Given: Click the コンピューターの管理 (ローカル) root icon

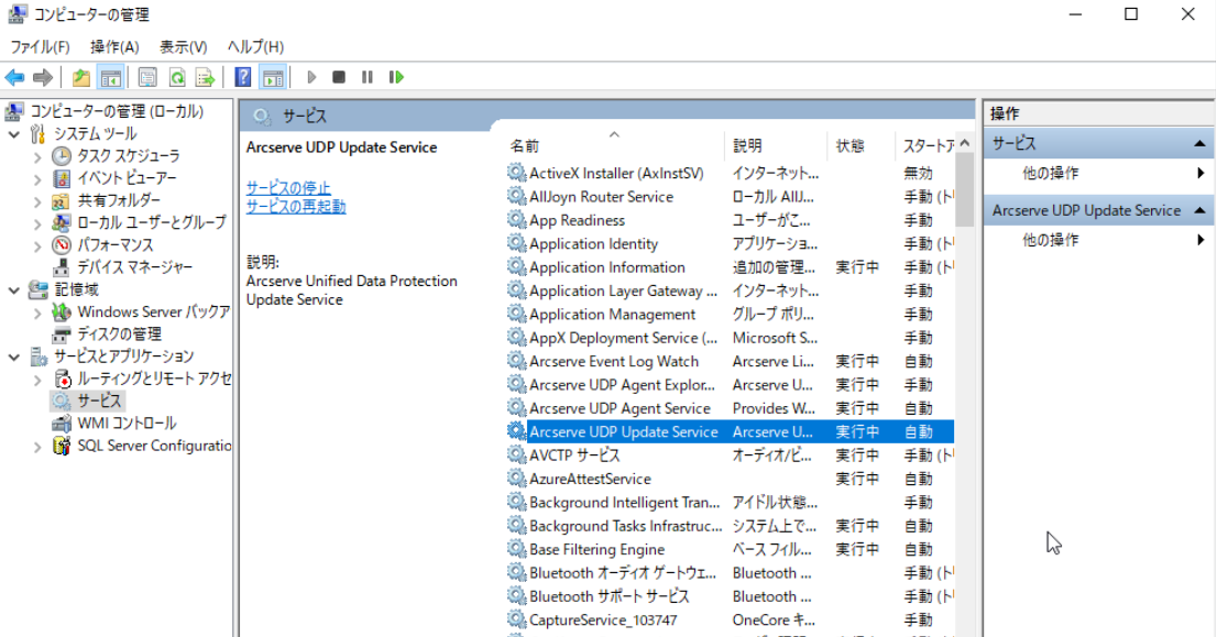Looking at the screenshot, I should 15,112.
